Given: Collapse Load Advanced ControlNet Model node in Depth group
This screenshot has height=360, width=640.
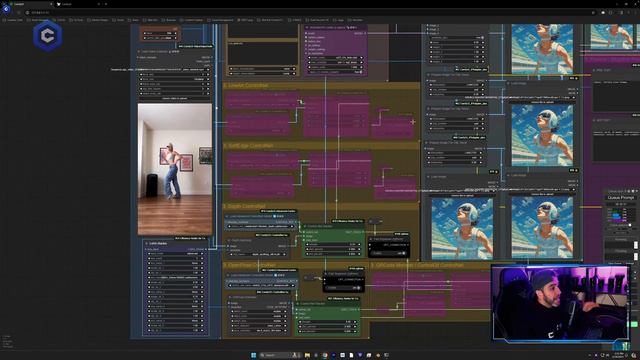Looking at the screenshot, I should 227,216.
